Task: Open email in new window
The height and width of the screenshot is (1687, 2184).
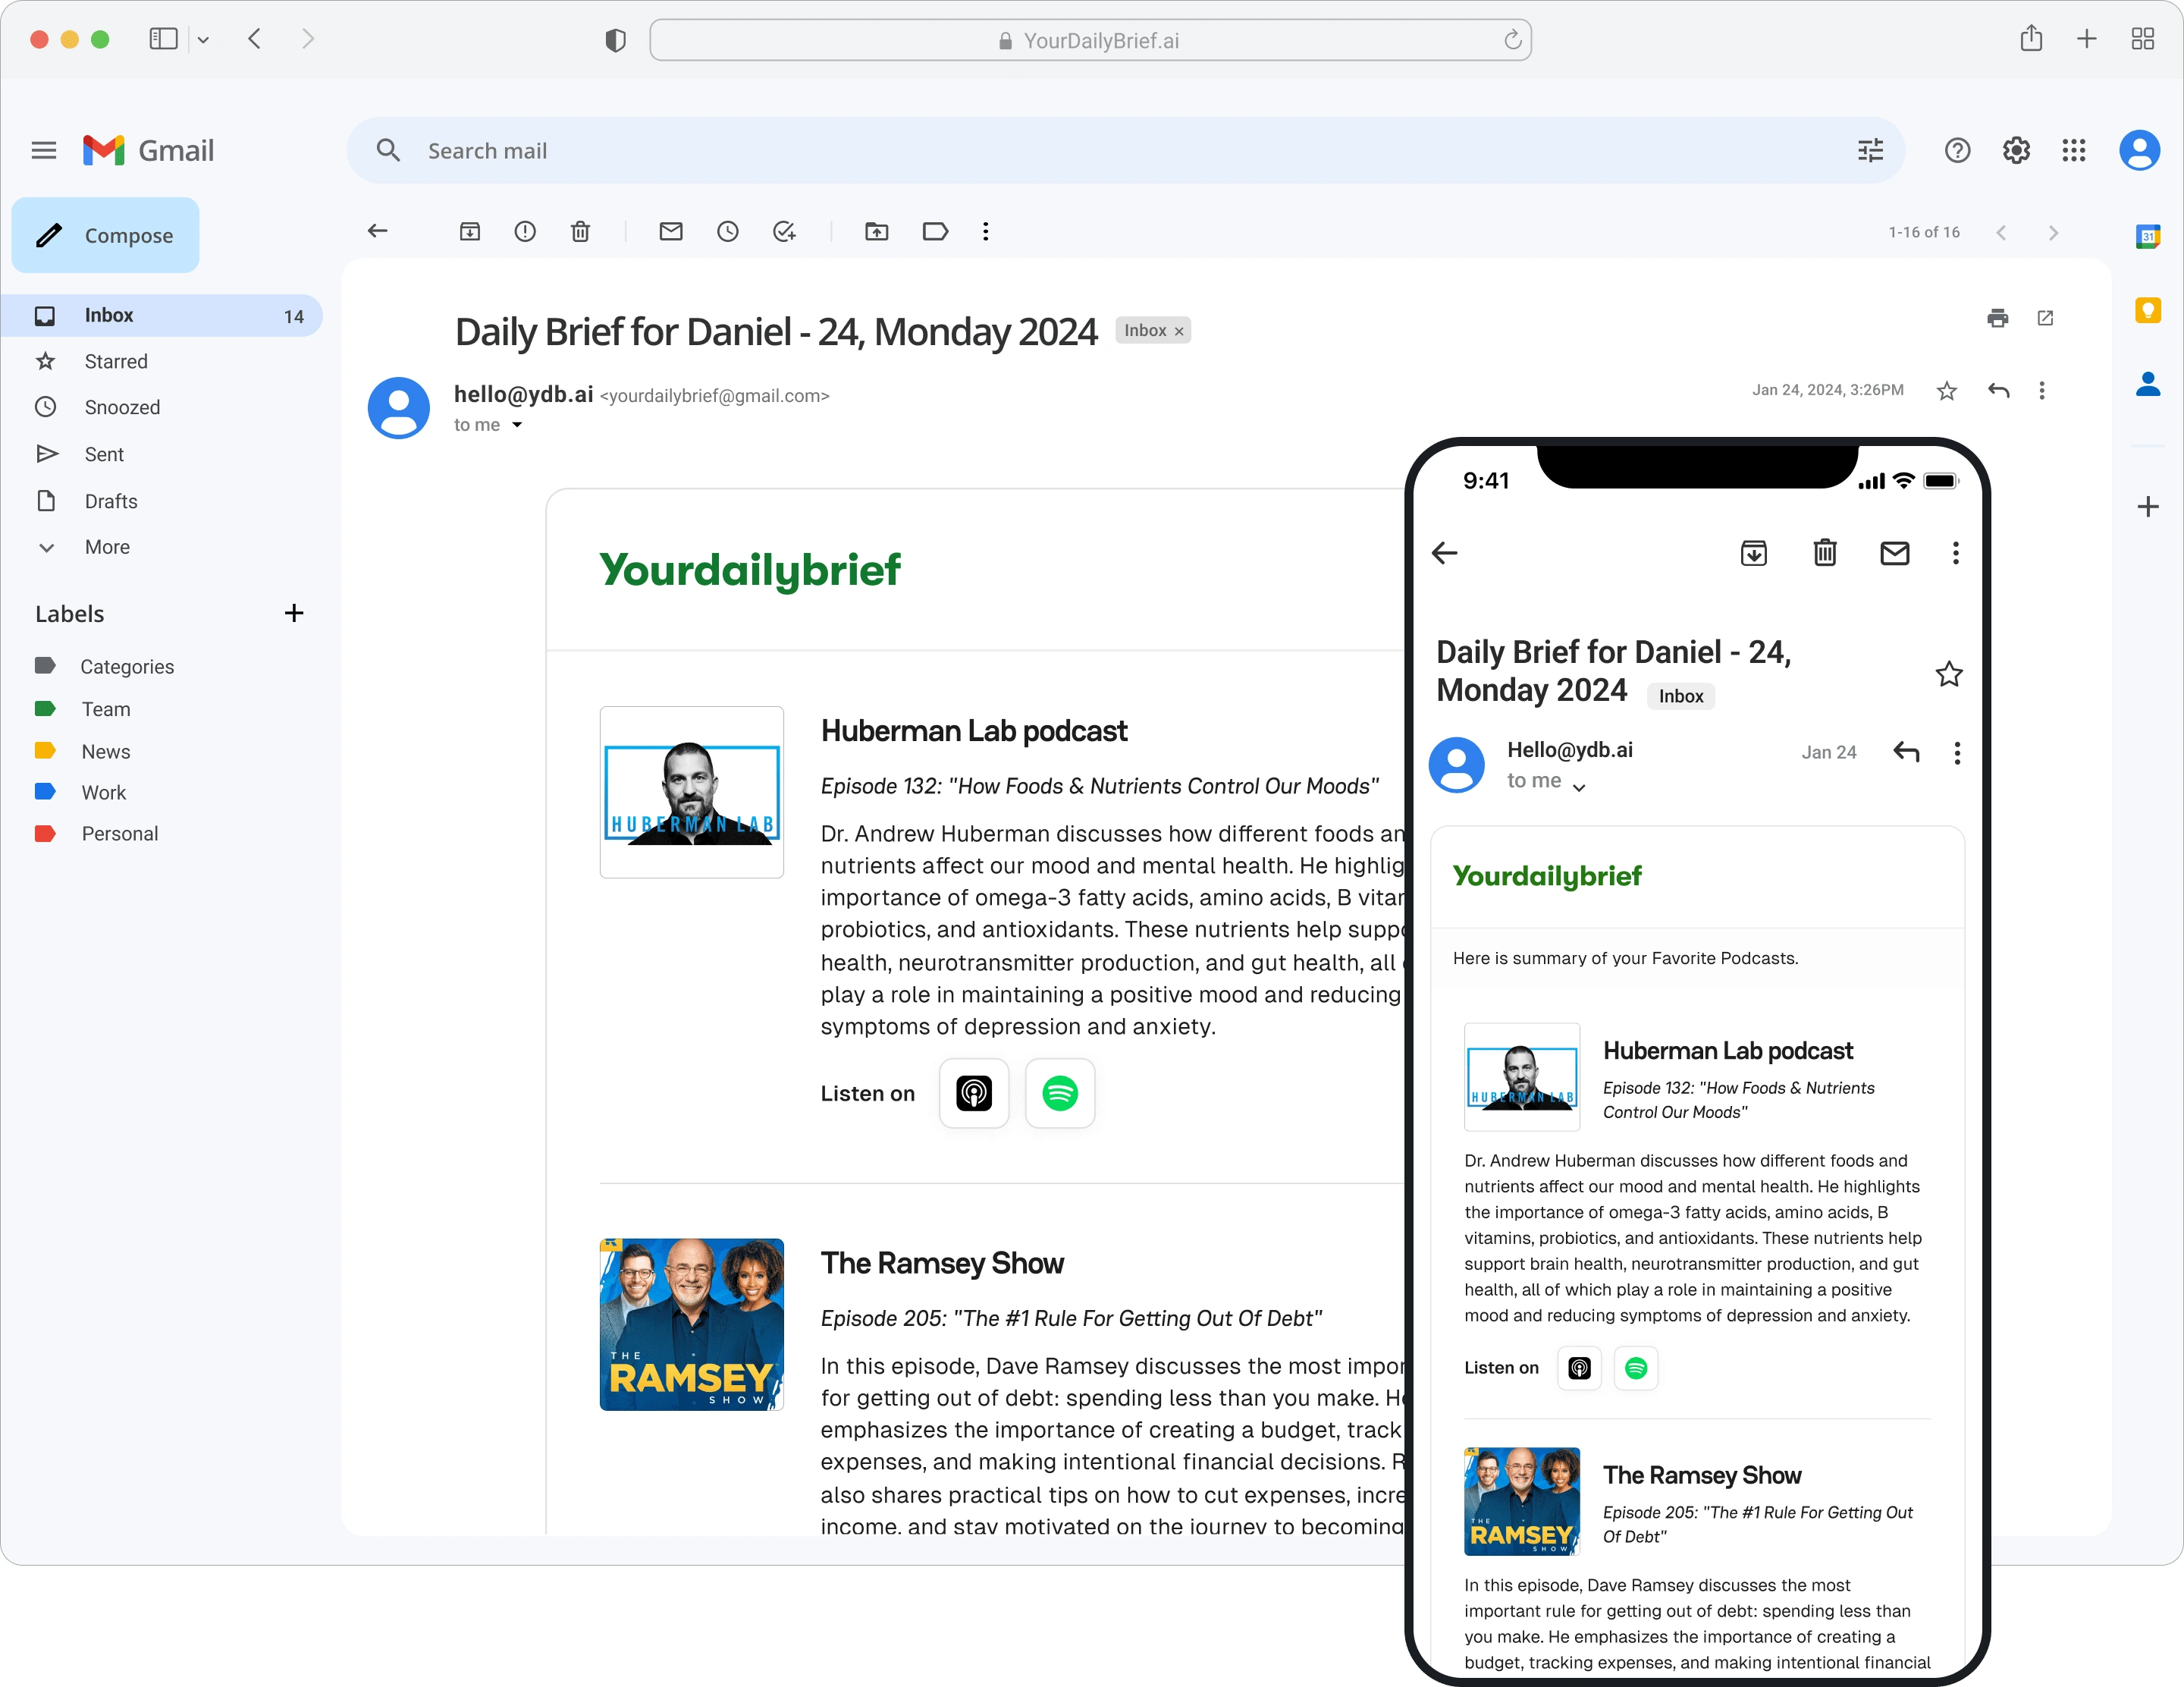Action: [2045, 318]
